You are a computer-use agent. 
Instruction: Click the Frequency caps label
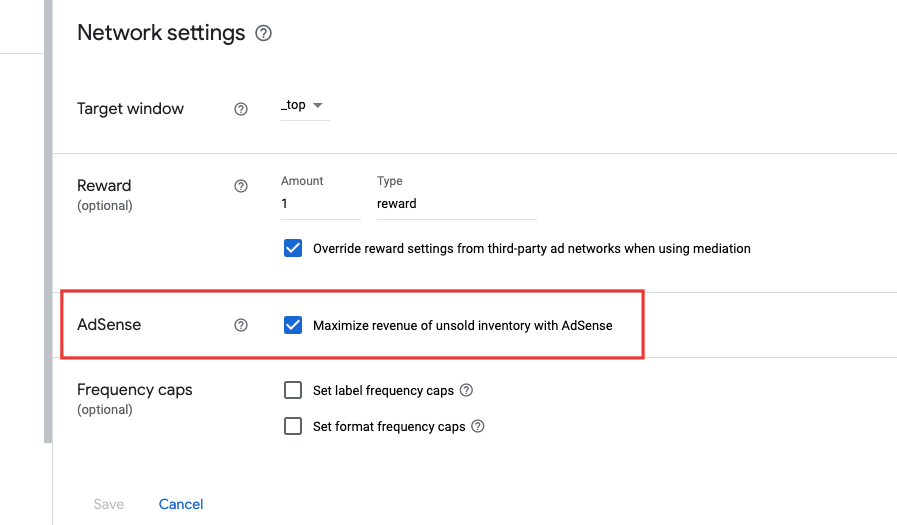135,390
